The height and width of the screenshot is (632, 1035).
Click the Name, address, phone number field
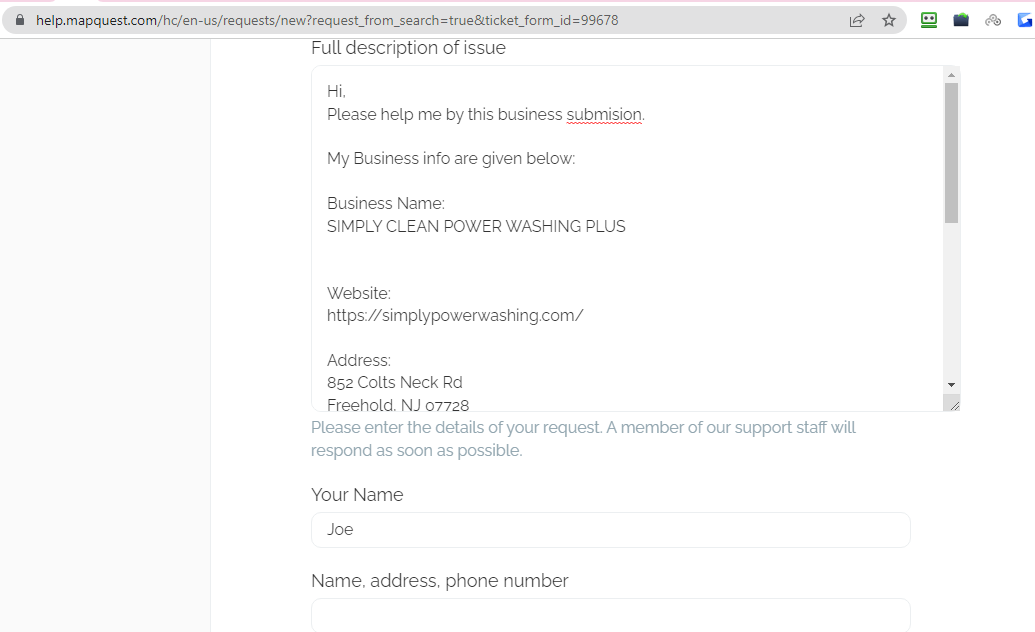coord(611,615)
